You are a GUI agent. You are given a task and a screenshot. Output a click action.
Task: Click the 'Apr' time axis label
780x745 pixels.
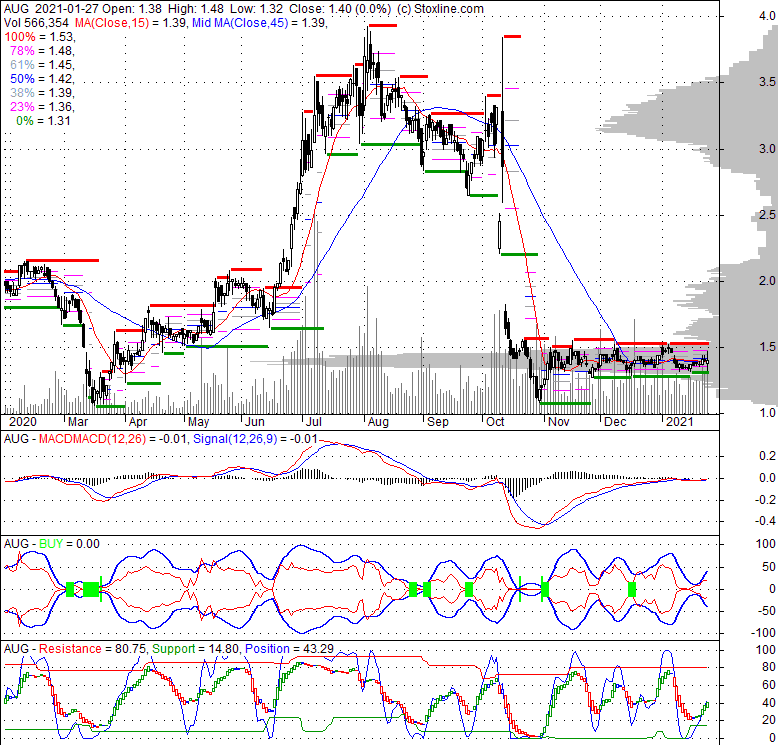click(x=138, y=422)
